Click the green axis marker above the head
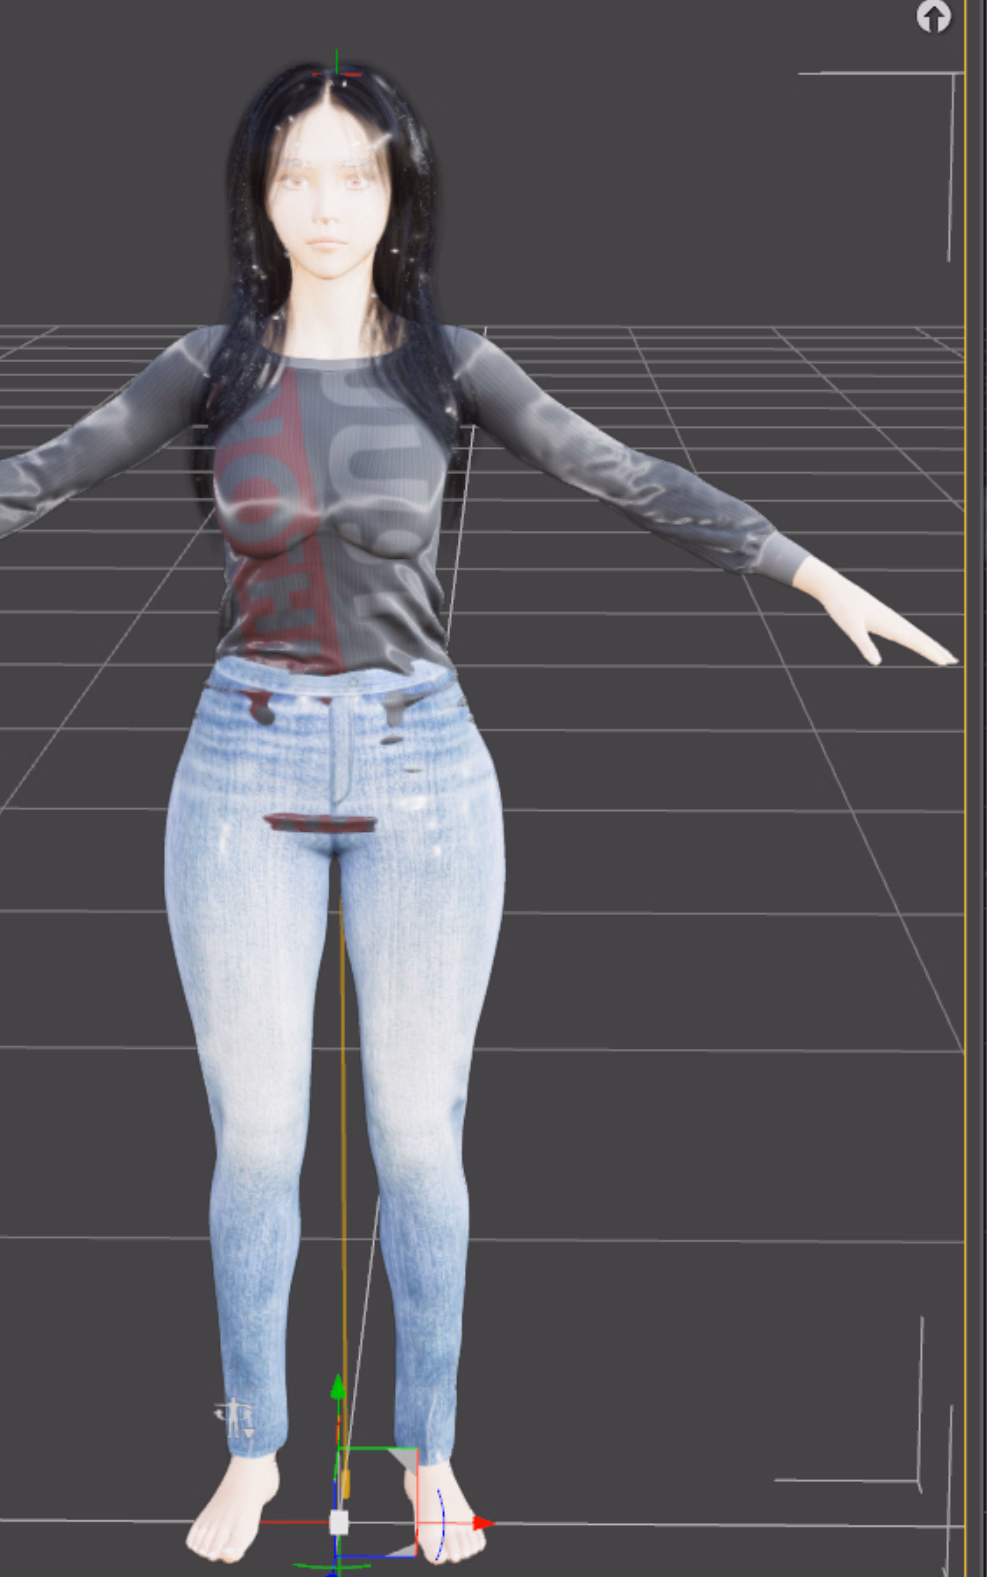The height and width of the screenshot is (1577, 987). 337,62
